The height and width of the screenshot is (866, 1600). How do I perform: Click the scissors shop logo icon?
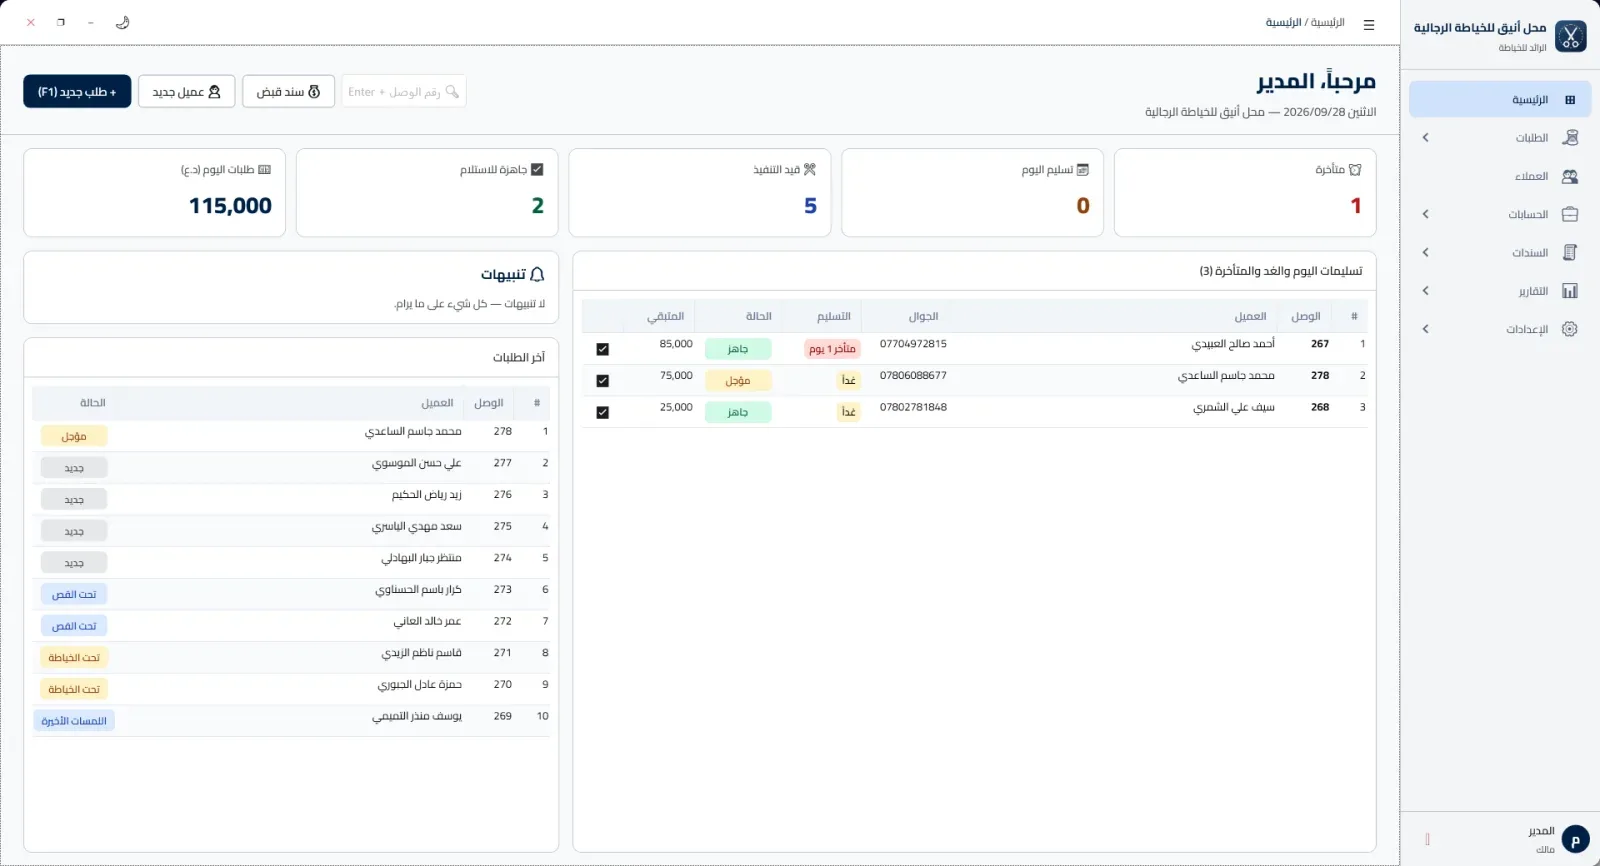pos(1571,36)
